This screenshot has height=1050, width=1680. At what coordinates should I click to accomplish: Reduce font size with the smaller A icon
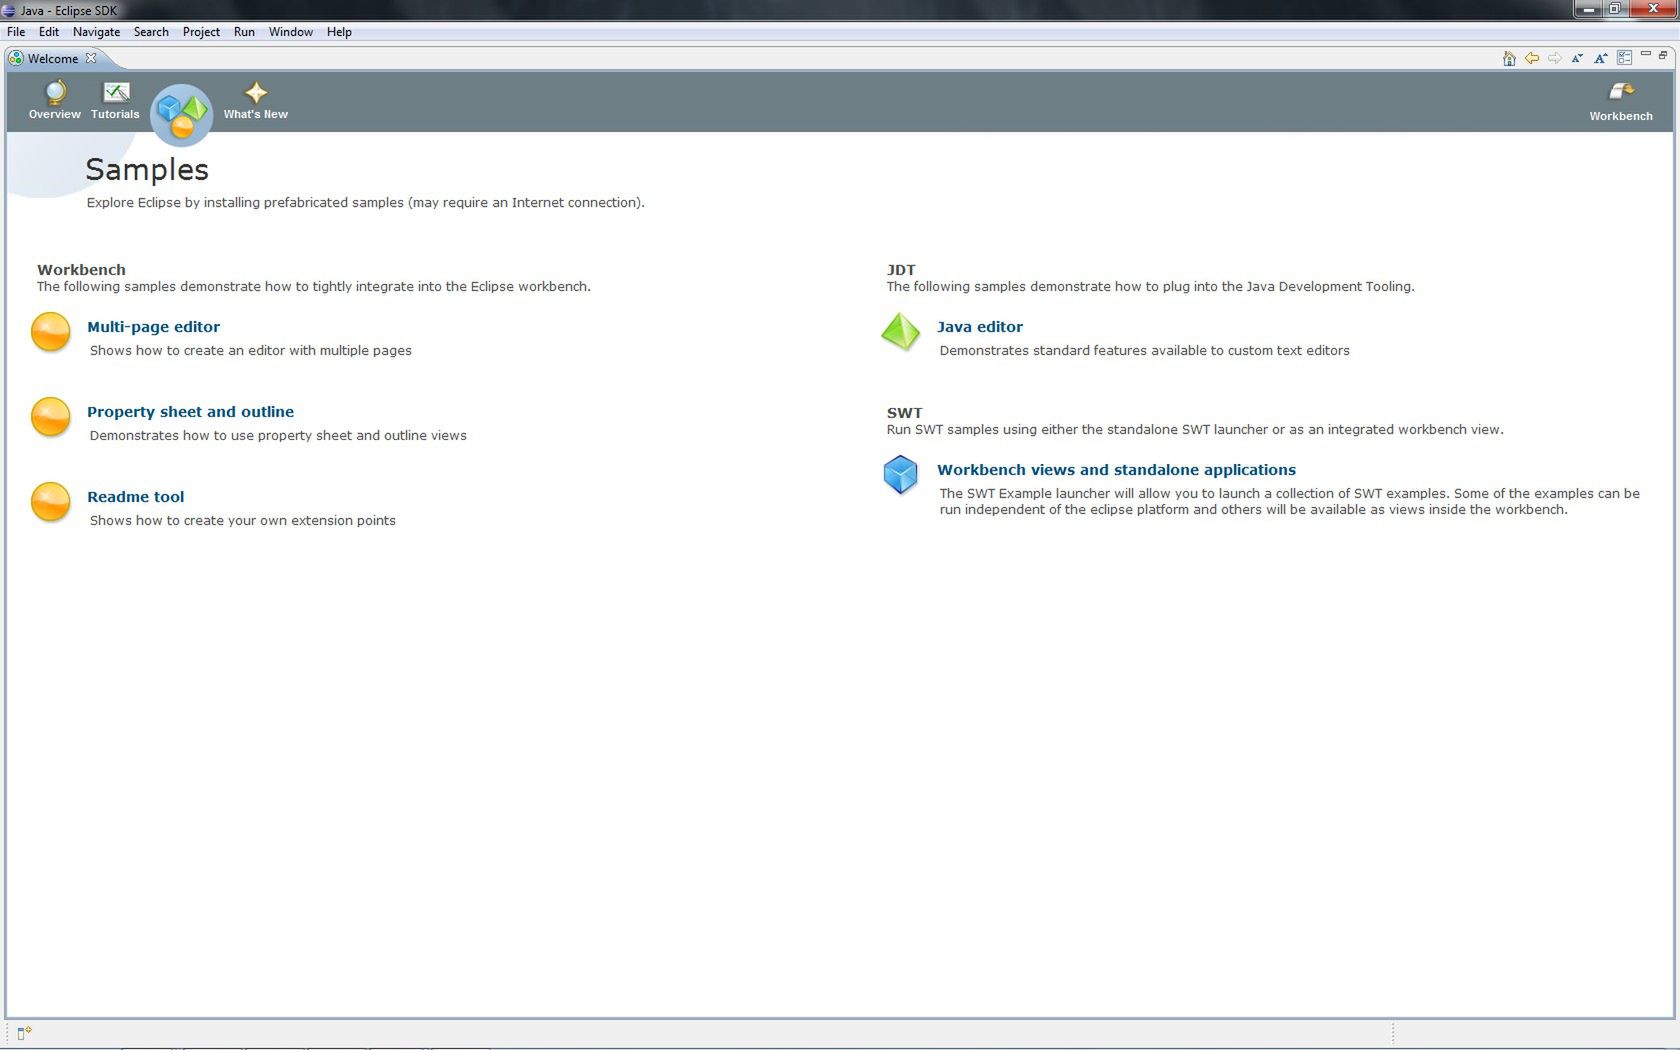point(1577,58)
